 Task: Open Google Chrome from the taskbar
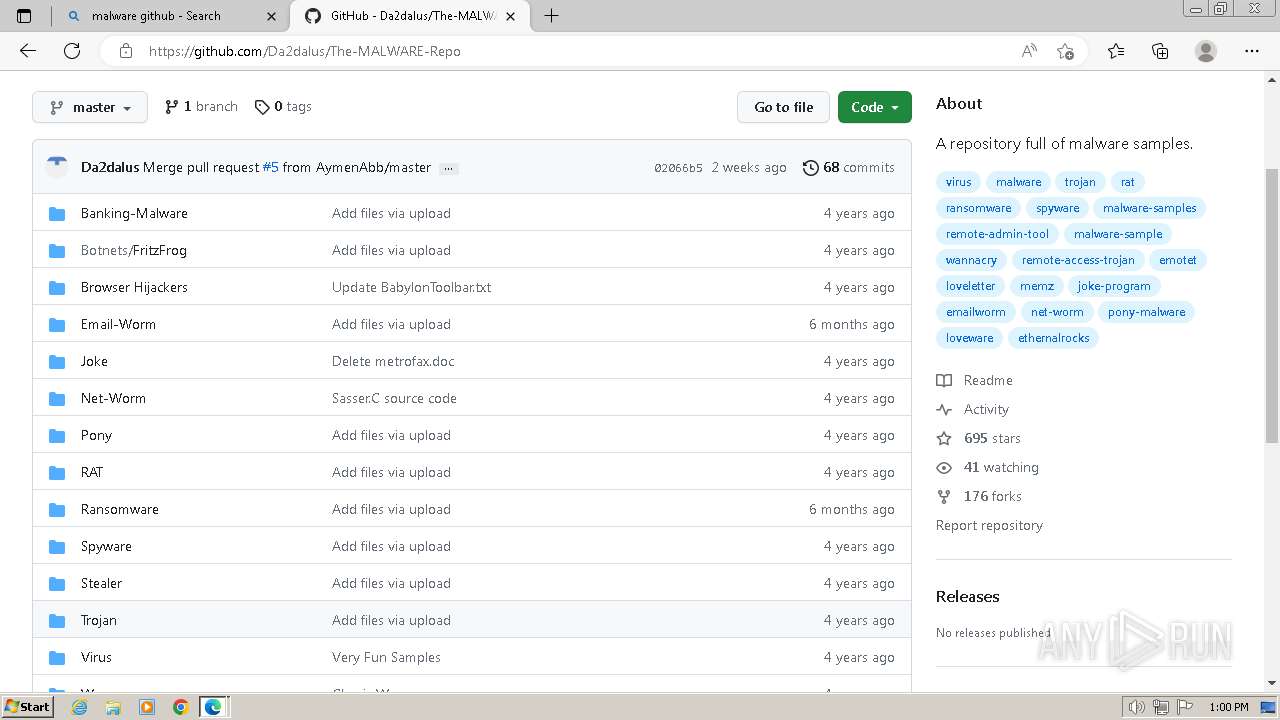tap(180, 707)
